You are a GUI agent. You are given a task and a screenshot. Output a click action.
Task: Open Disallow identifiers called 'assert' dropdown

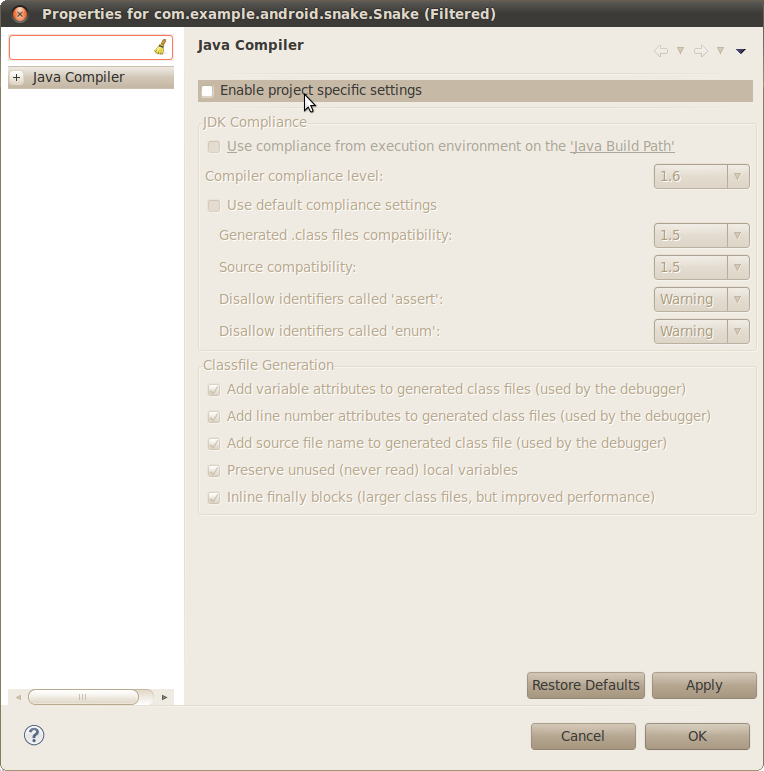click(x=702, y=299)
